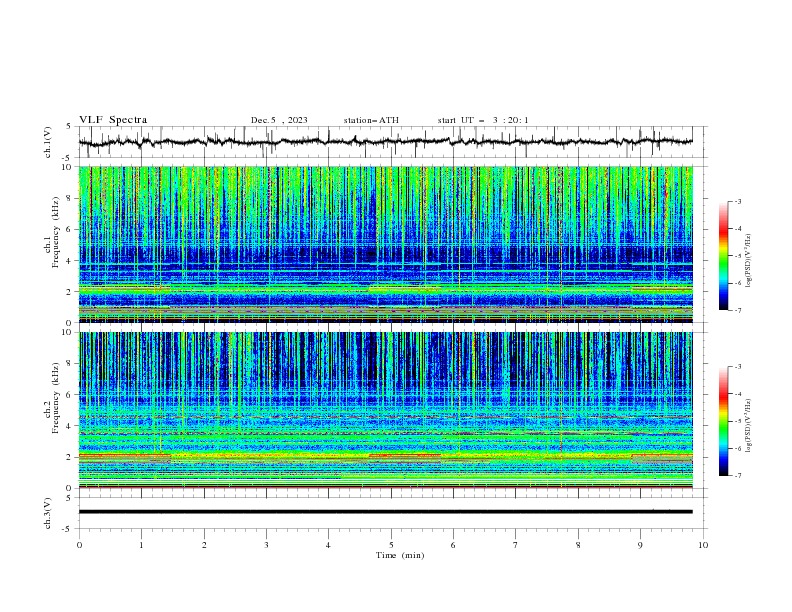The width and height of the screenshot is (792, 612).
Task: Click the "ch.1(V)" axis label
Action: coord(48,142)
